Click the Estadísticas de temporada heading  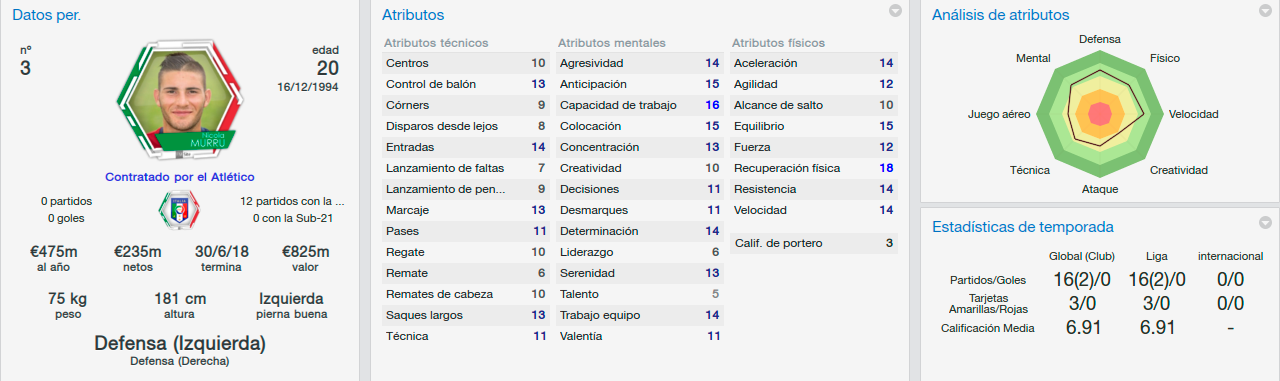tap(1022, 227)
